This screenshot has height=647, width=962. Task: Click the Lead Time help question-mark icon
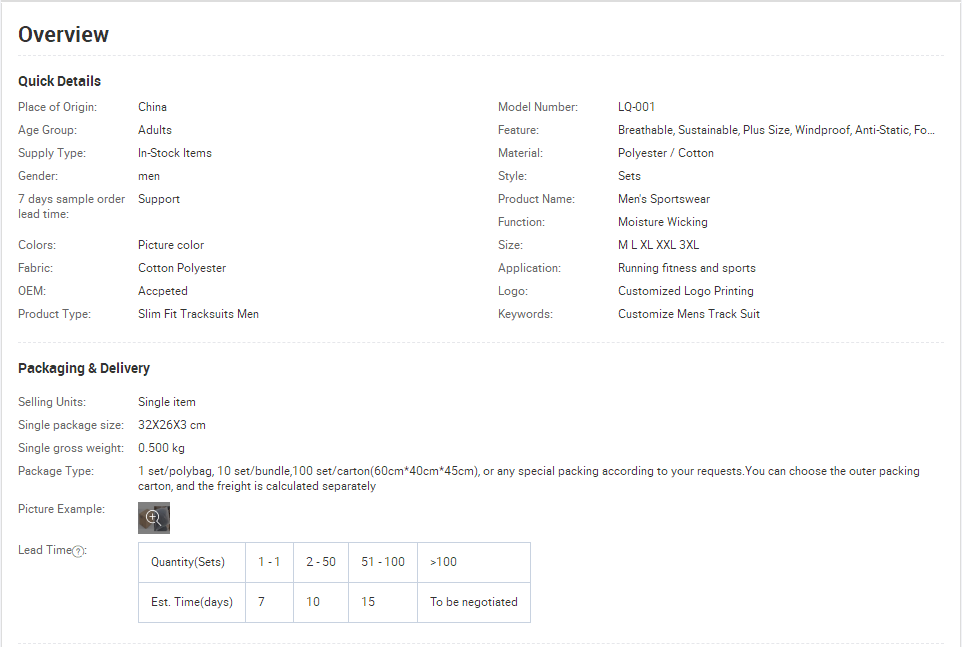(x=78, y=551)
